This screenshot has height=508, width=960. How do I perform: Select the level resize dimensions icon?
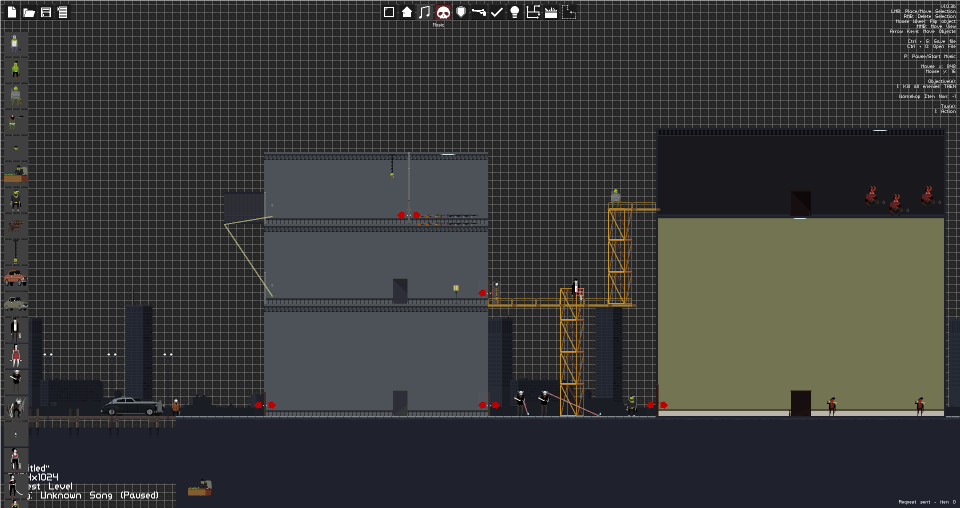coord(533,12)
